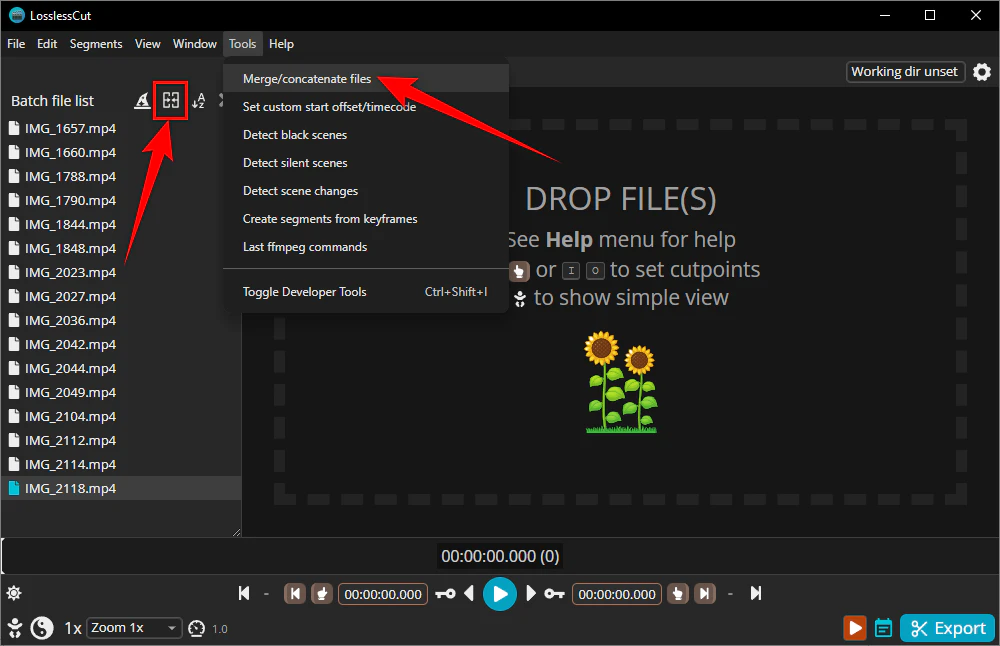Select IMG_2112.mp4 in batch list

tap(121, 441)
